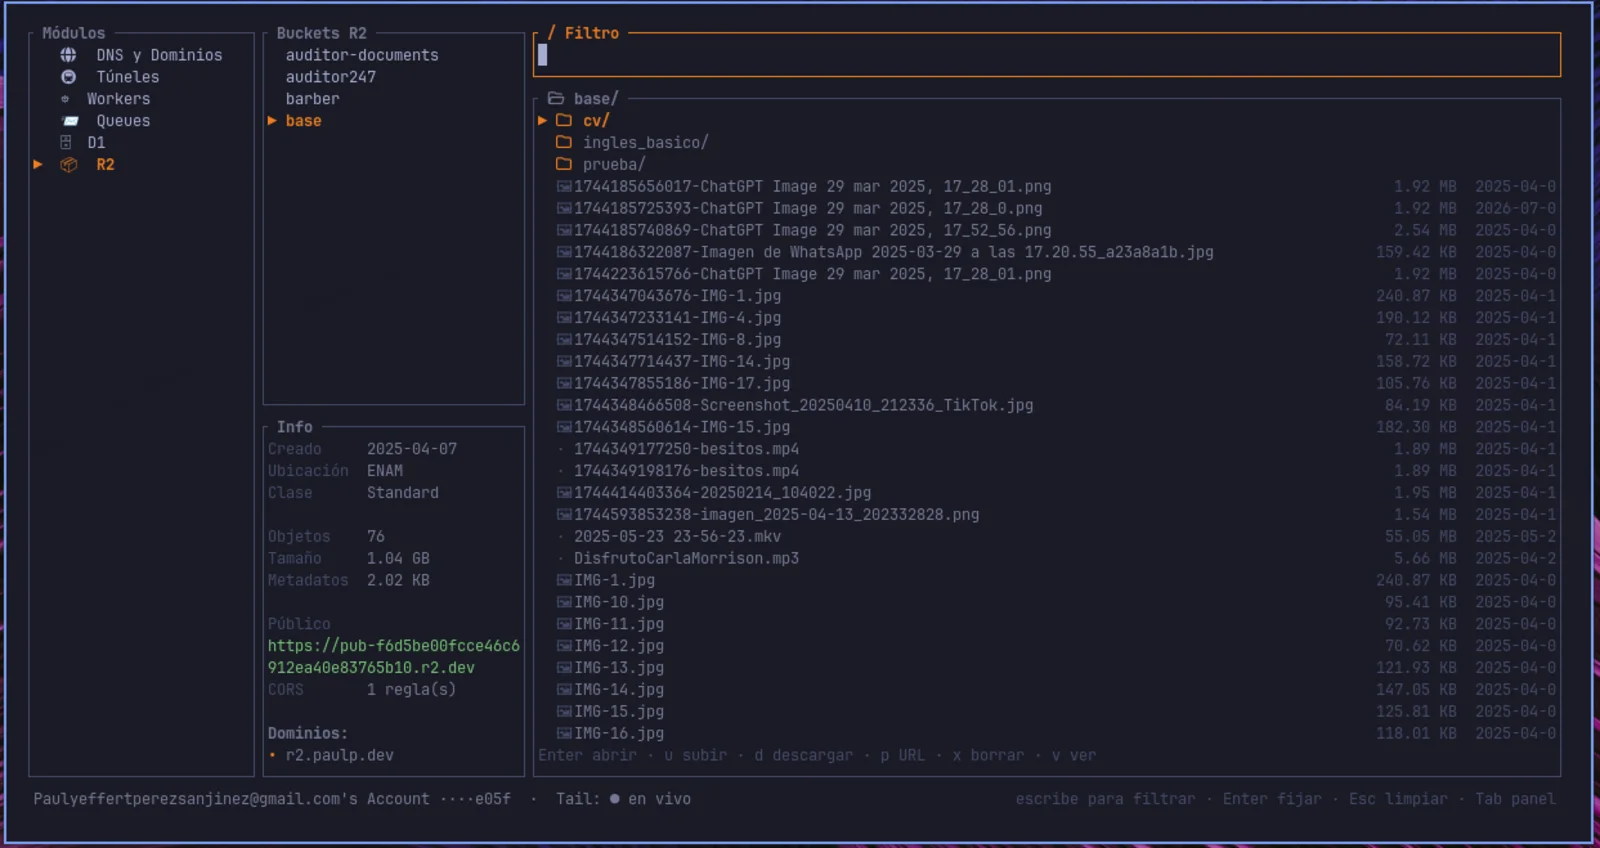This screenshot has width=1600, height=848.
Task: Click the Queues module icon
Action: [x=70, y=121]
